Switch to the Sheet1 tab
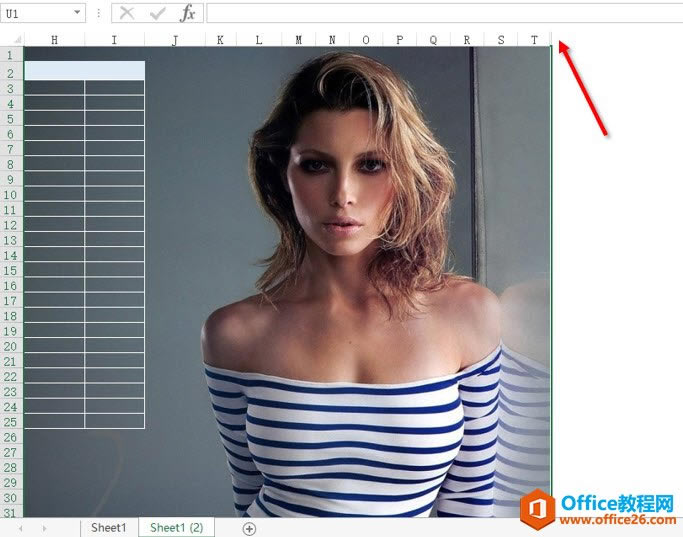Image resolution: width=683 pixels, height=537 pixels. point(109,528)
